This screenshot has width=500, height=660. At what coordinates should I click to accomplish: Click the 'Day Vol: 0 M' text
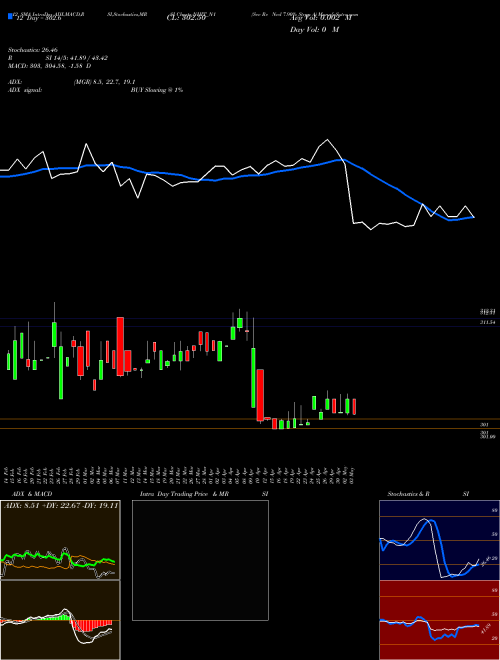pyautogui.click(x=314, y=30)
